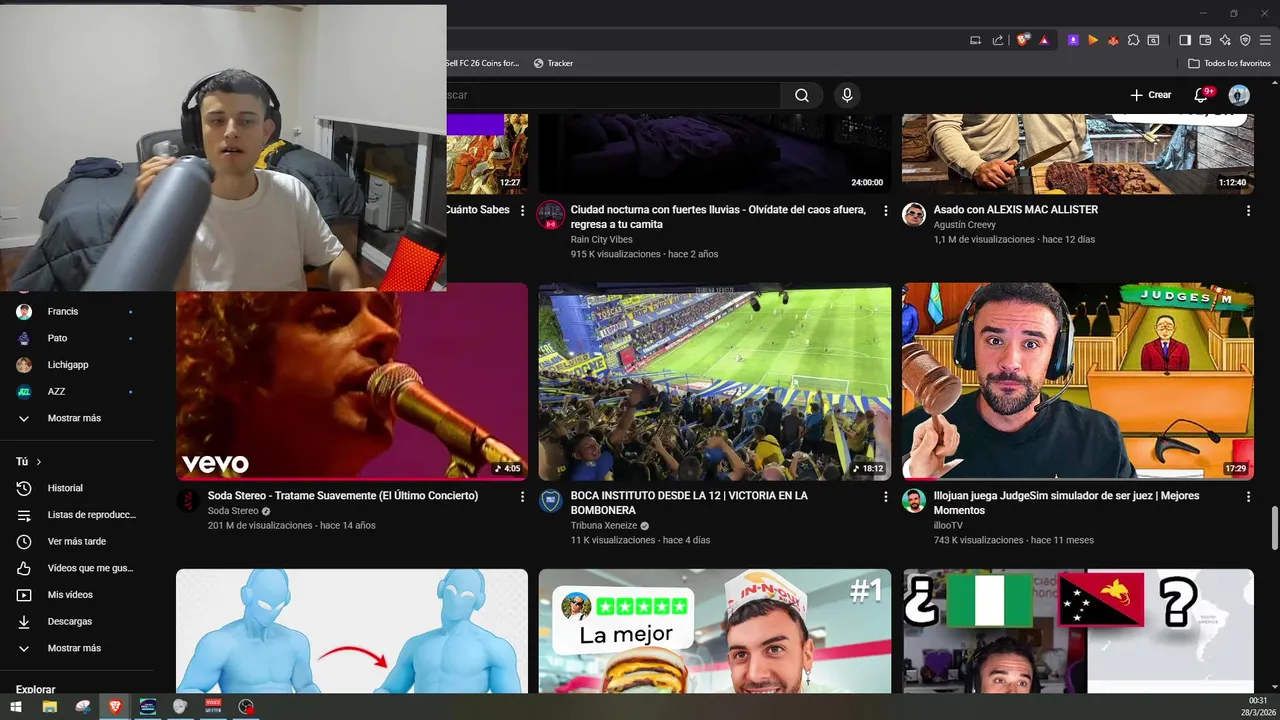Open Francis channel subscription
Image resolution: width=1280 pixels, height=720 pixels.
(x=76, y=311)
